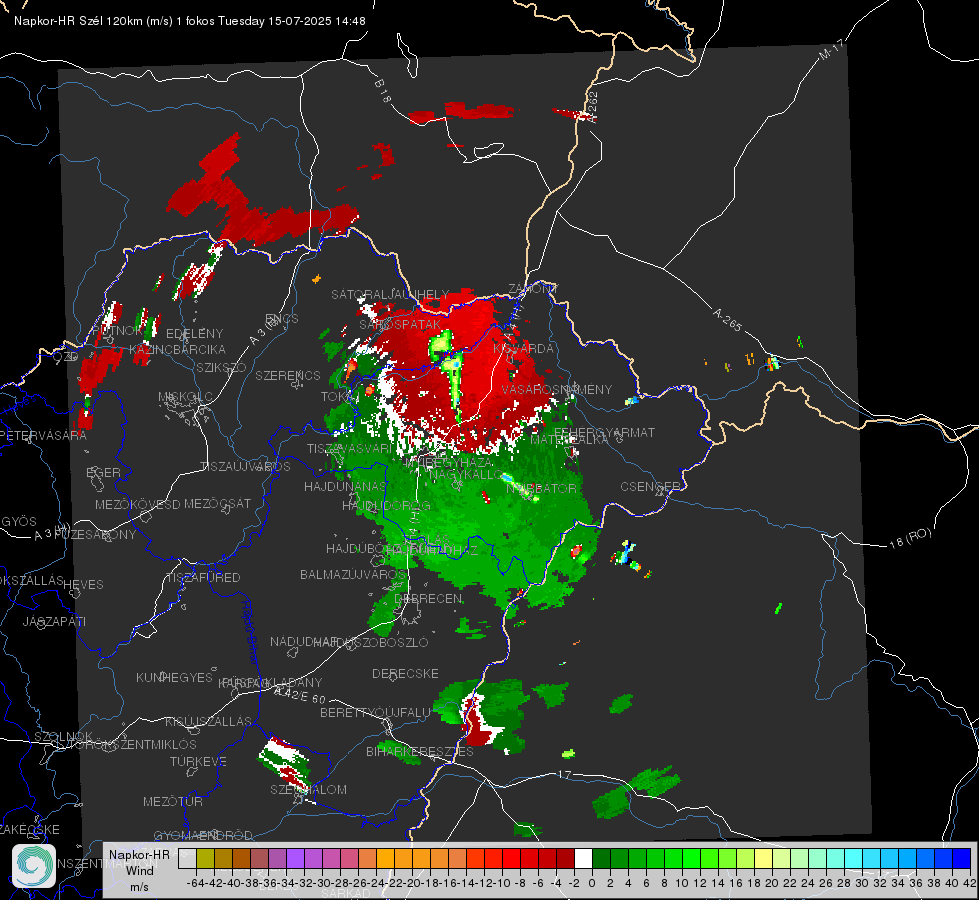This screenshot has height=900, width=979.
Task: Click the CSENGER city label
Action: point(651,487)
